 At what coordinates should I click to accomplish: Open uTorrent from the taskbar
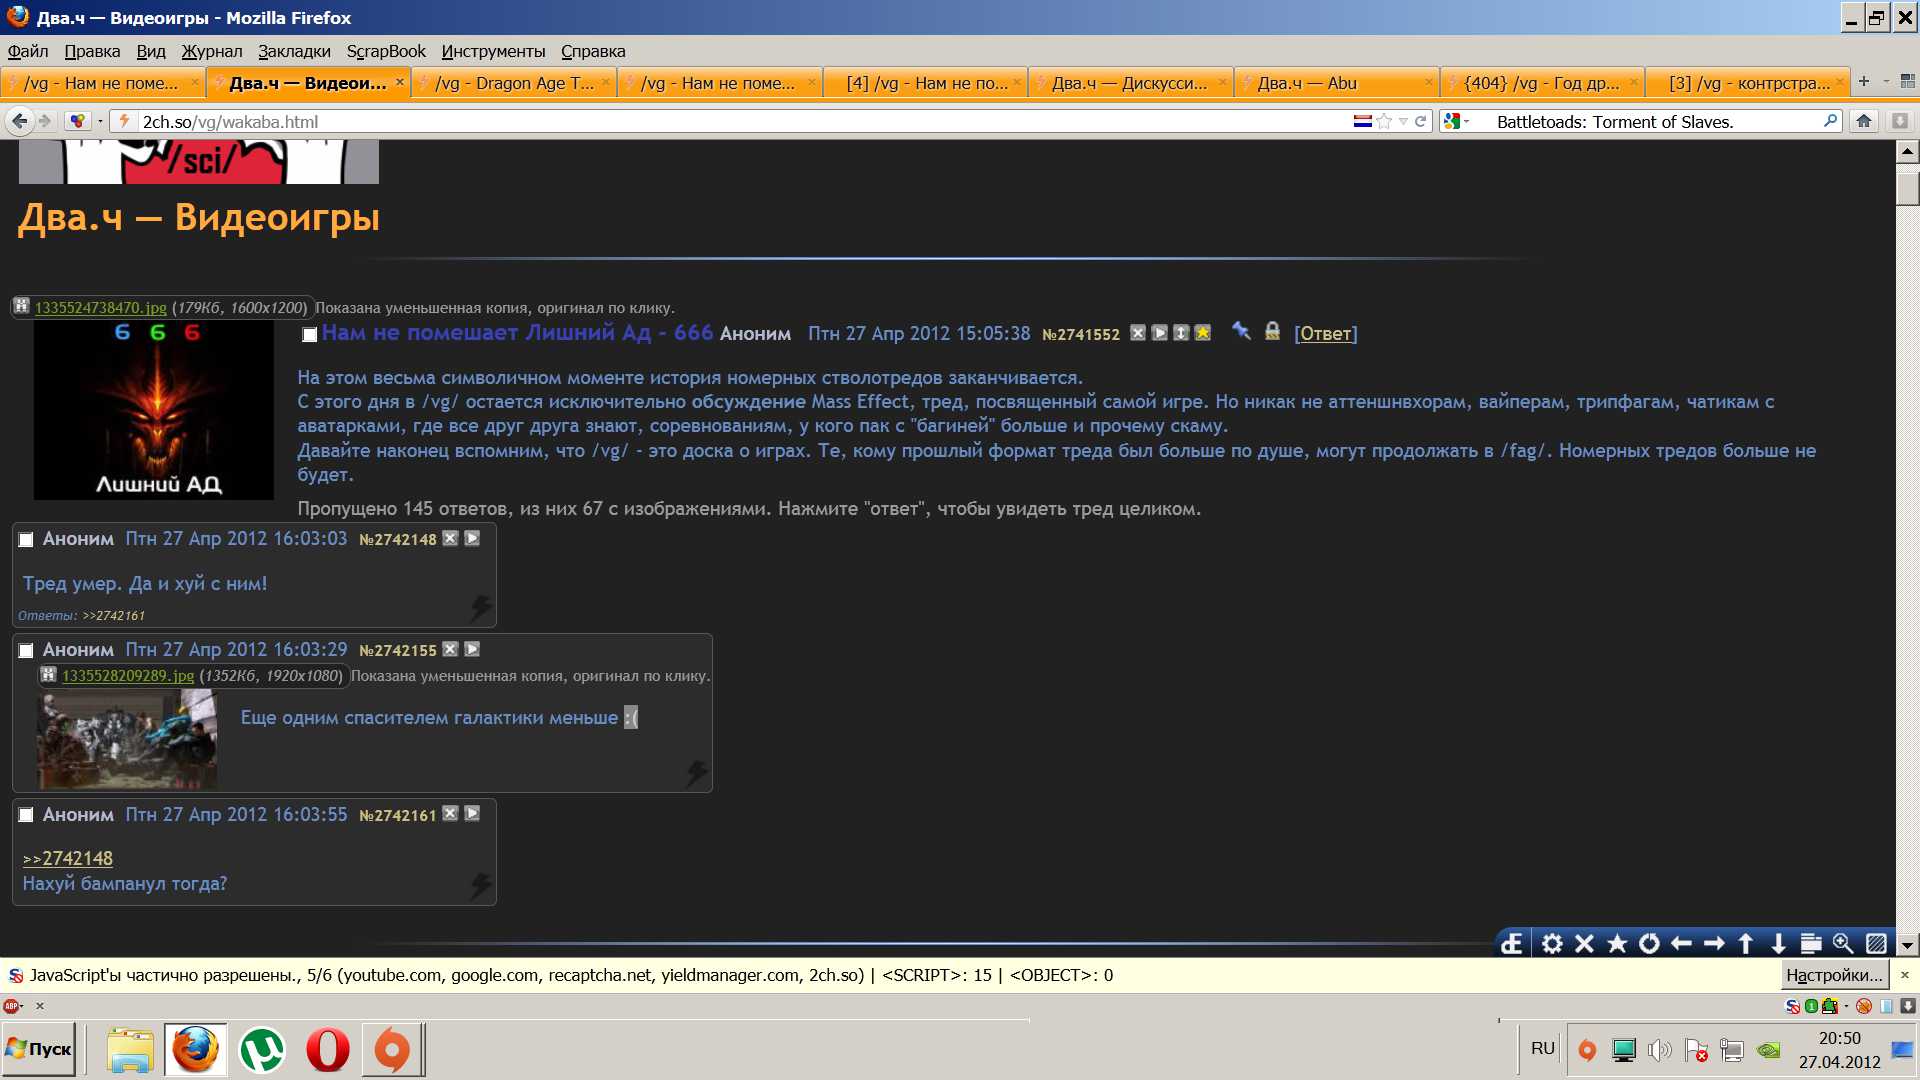click(x=262, y=1050)
